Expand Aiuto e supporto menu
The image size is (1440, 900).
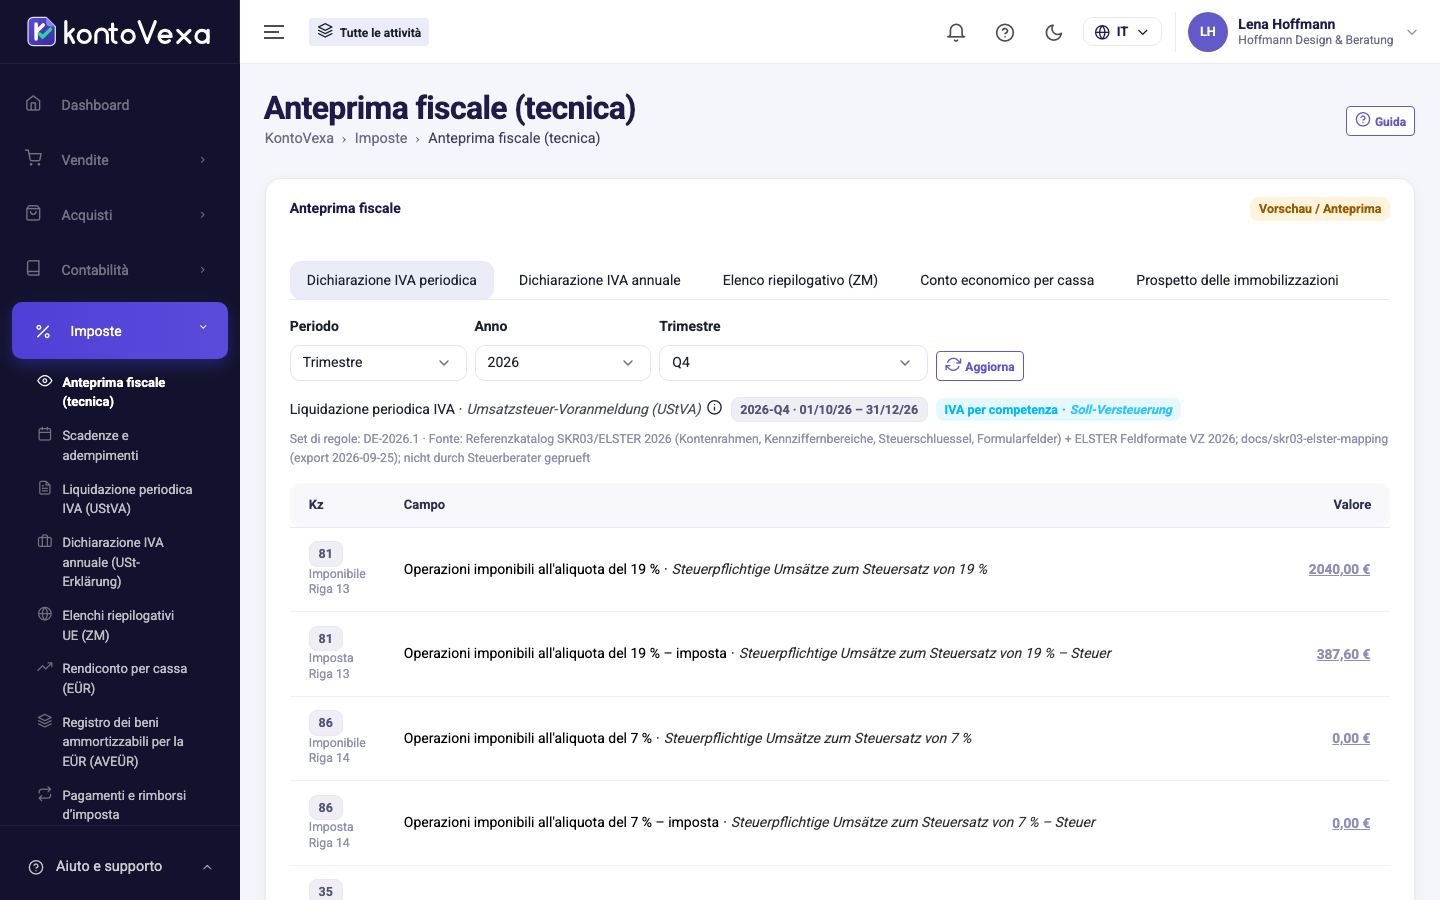coord(120,866)
